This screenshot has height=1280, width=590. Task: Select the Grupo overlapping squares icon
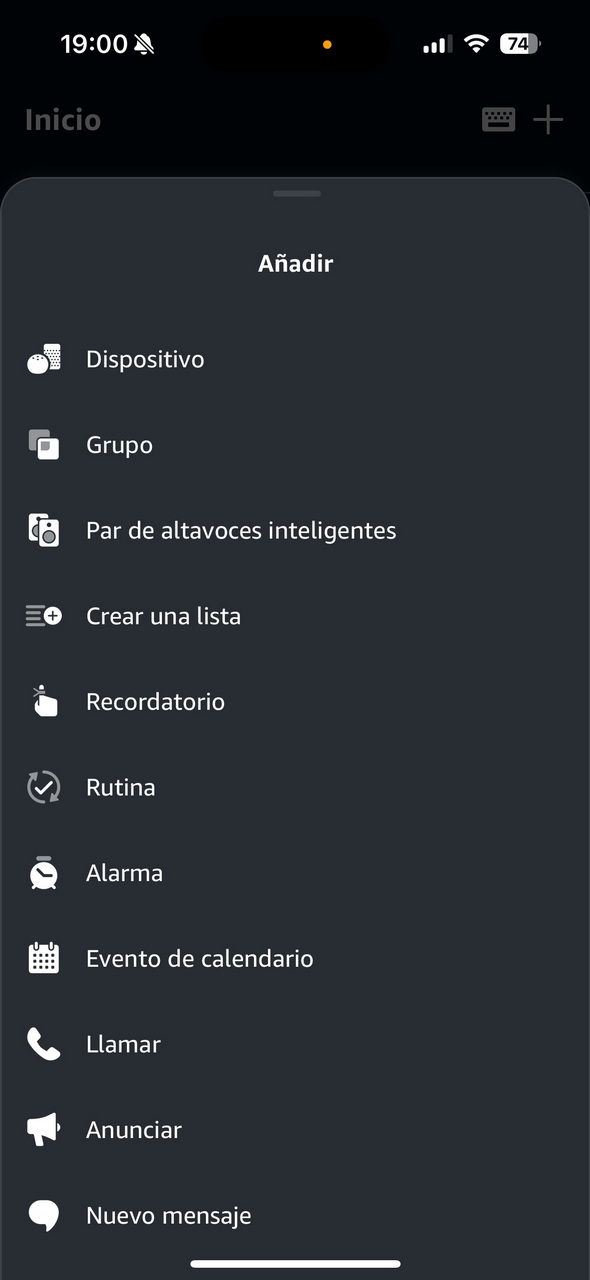(44, 445)
